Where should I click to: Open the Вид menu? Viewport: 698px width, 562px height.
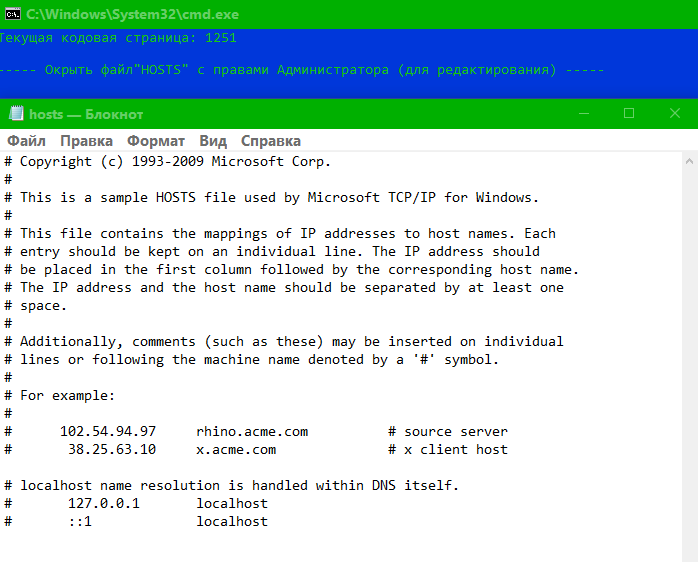point(213,141)
